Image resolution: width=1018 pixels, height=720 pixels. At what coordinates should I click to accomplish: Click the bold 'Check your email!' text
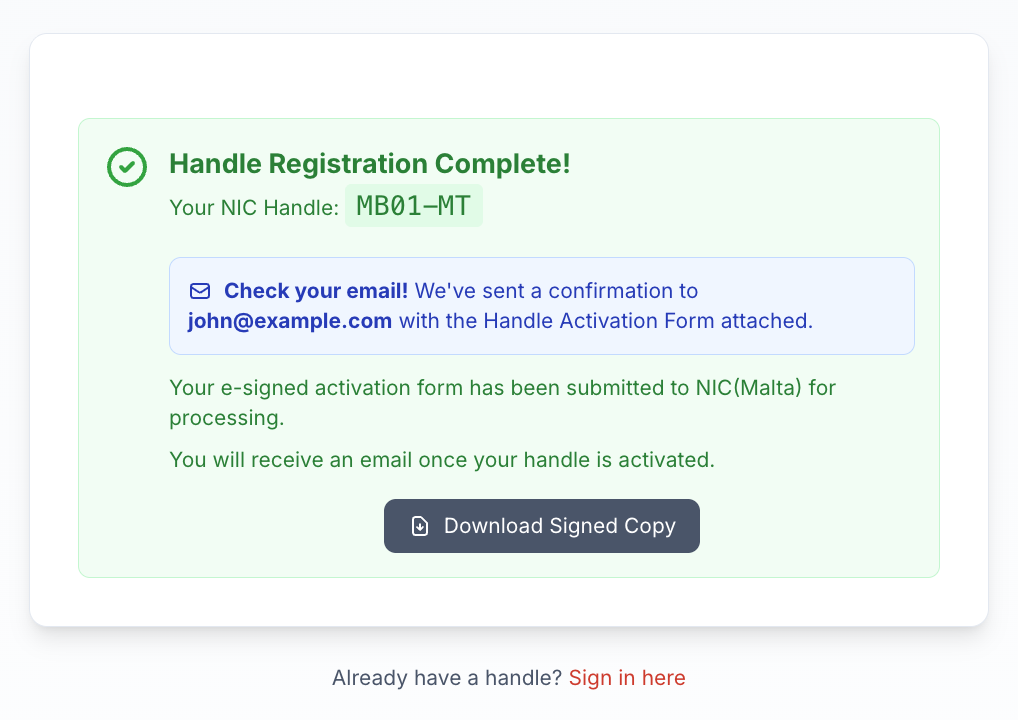coord(316,291)
